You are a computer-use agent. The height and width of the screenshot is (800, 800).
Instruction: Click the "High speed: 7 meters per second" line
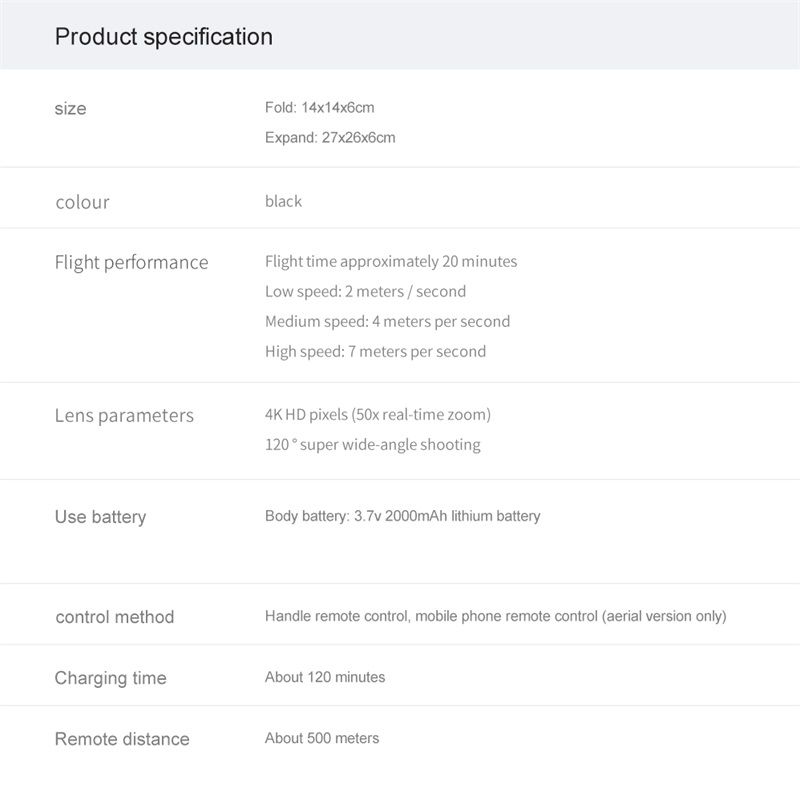(375, 352)
